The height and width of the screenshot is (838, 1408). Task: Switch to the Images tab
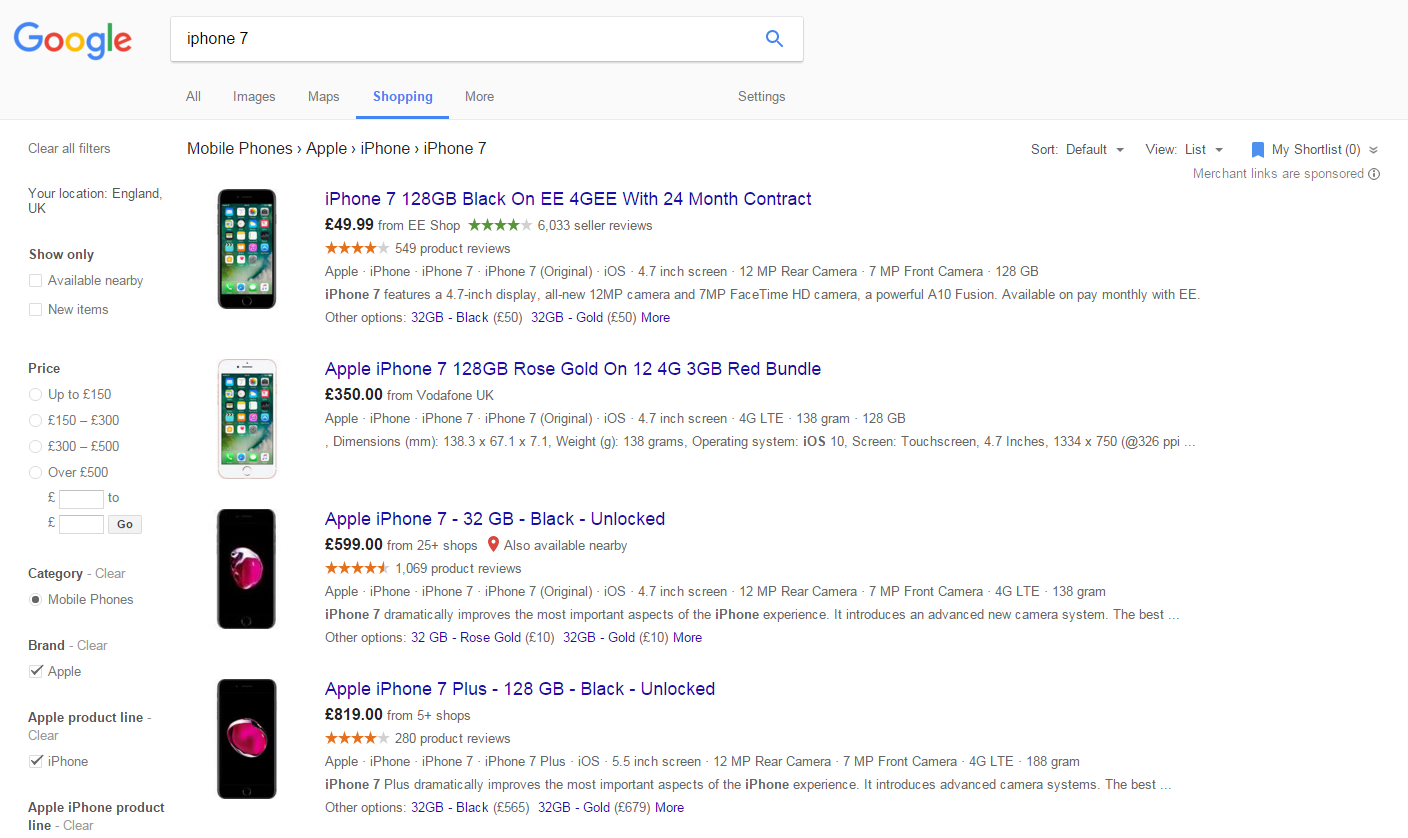(254, 97)
